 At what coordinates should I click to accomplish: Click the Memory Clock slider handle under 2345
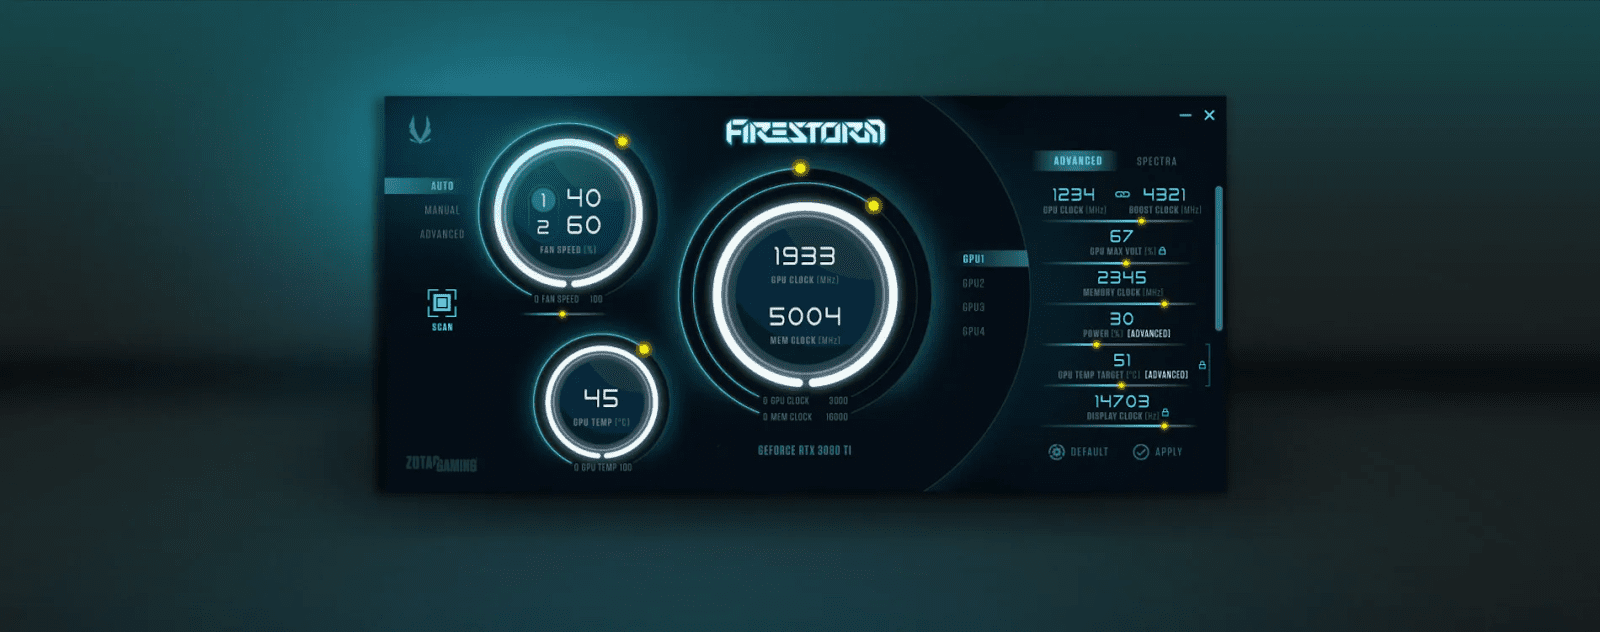click(1164, 304)
